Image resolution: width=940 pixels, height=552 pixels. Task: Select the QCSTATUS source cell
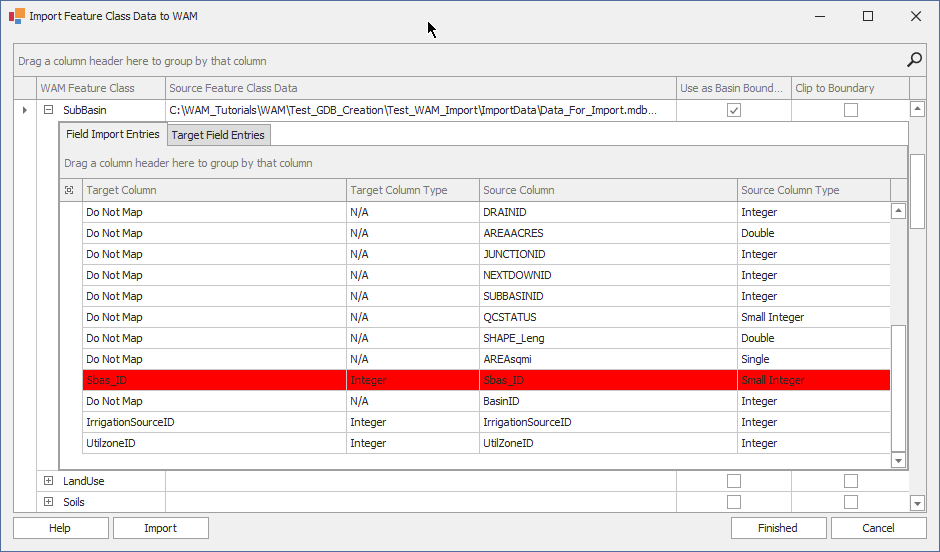click(608, 317)
